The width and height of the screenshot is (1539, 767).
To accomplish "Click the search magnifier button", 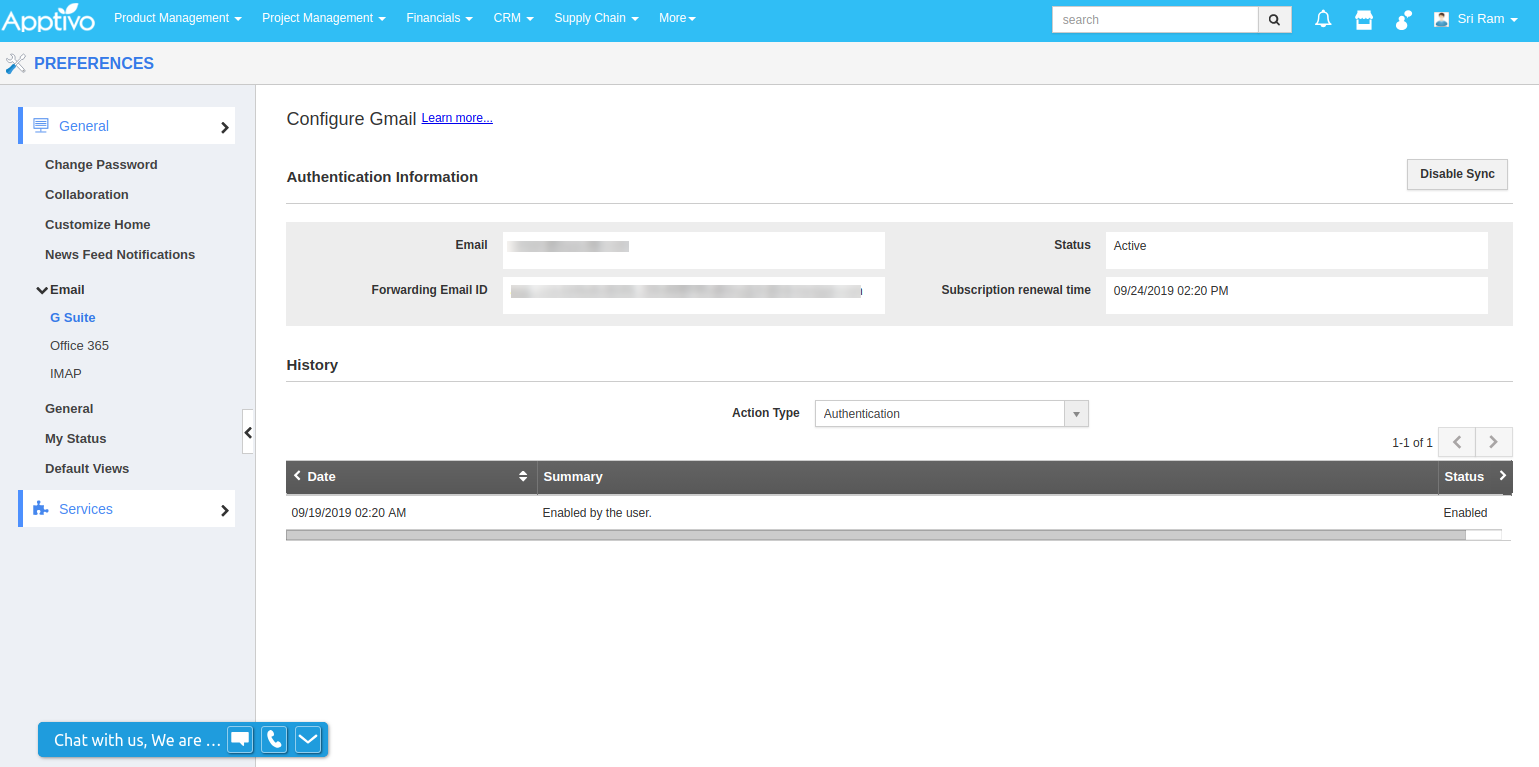I will click(x=1274, y=19).
